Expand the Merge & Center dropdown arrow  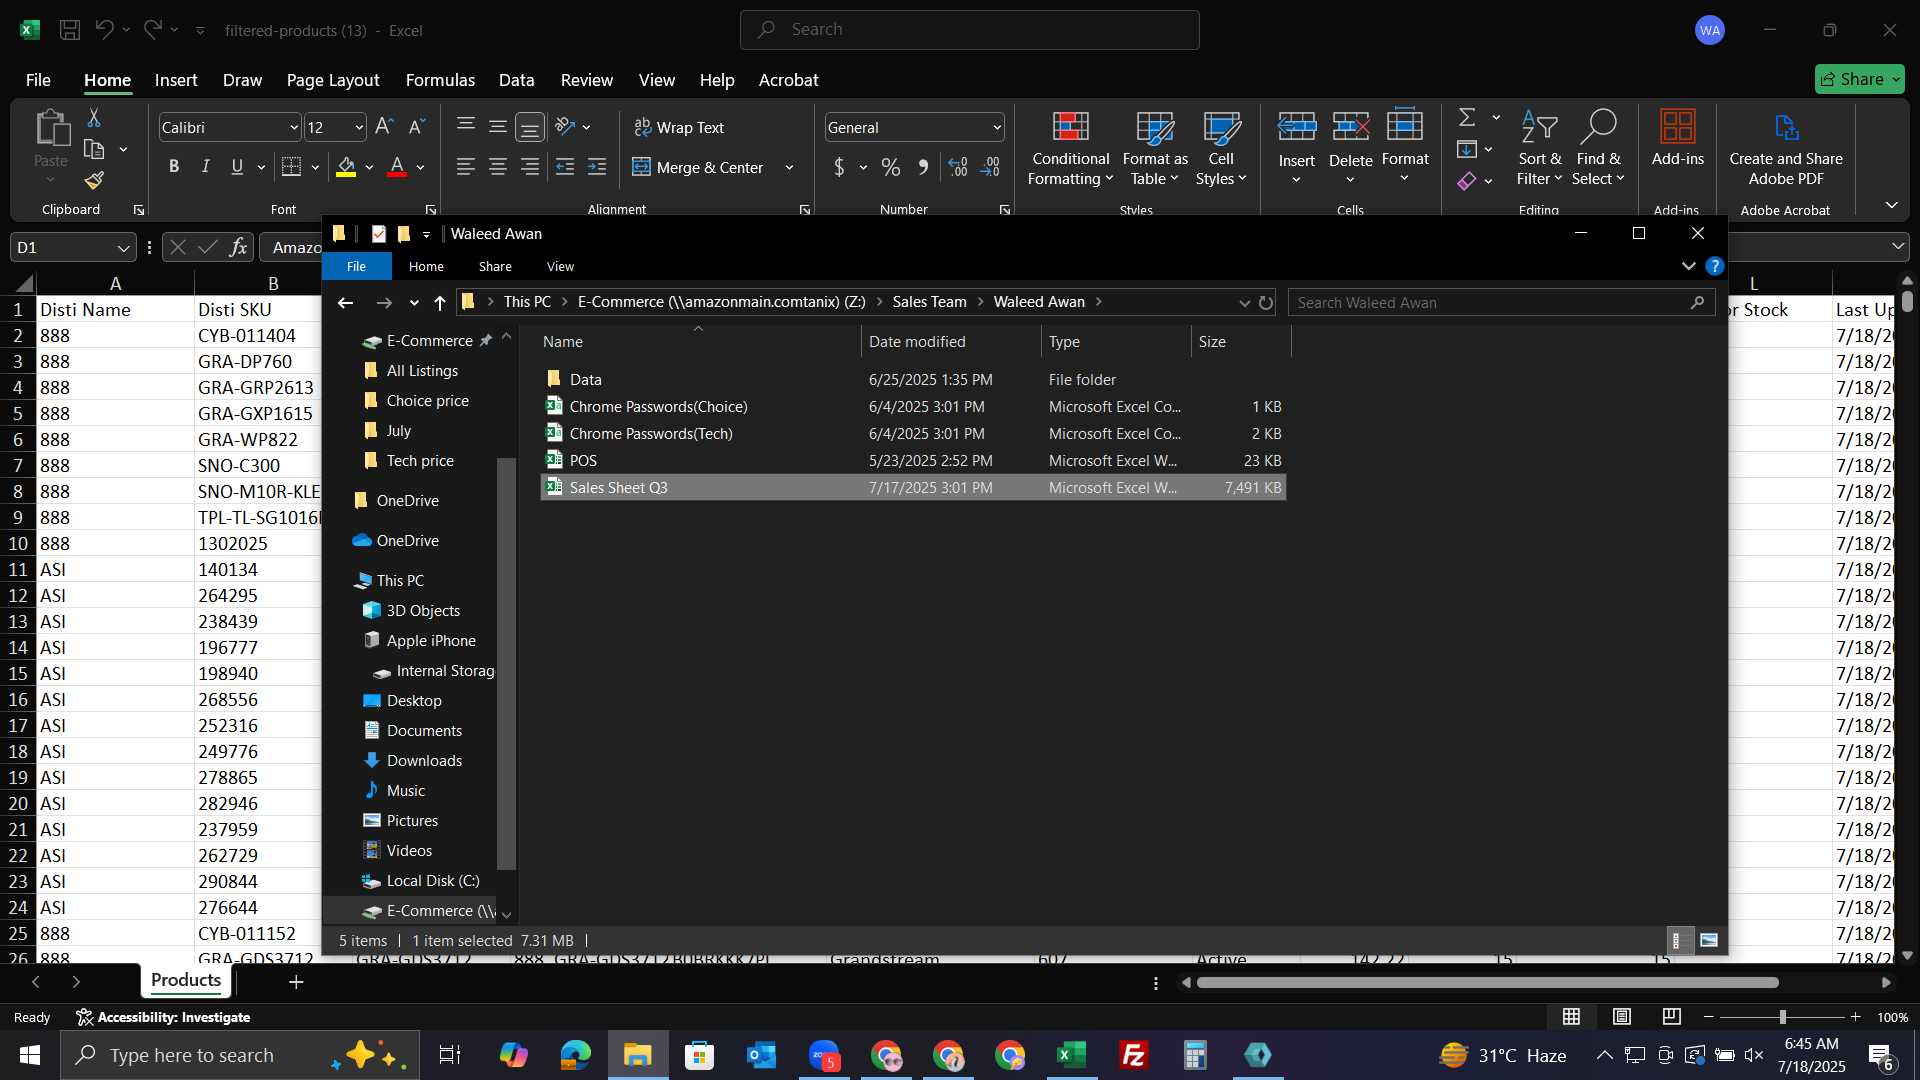point(789,168)
